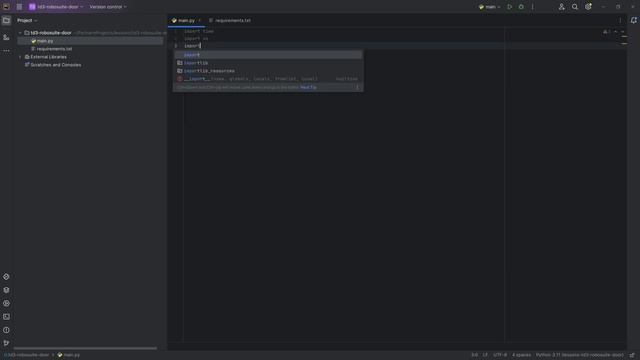Expand External Libraries node

20,57
